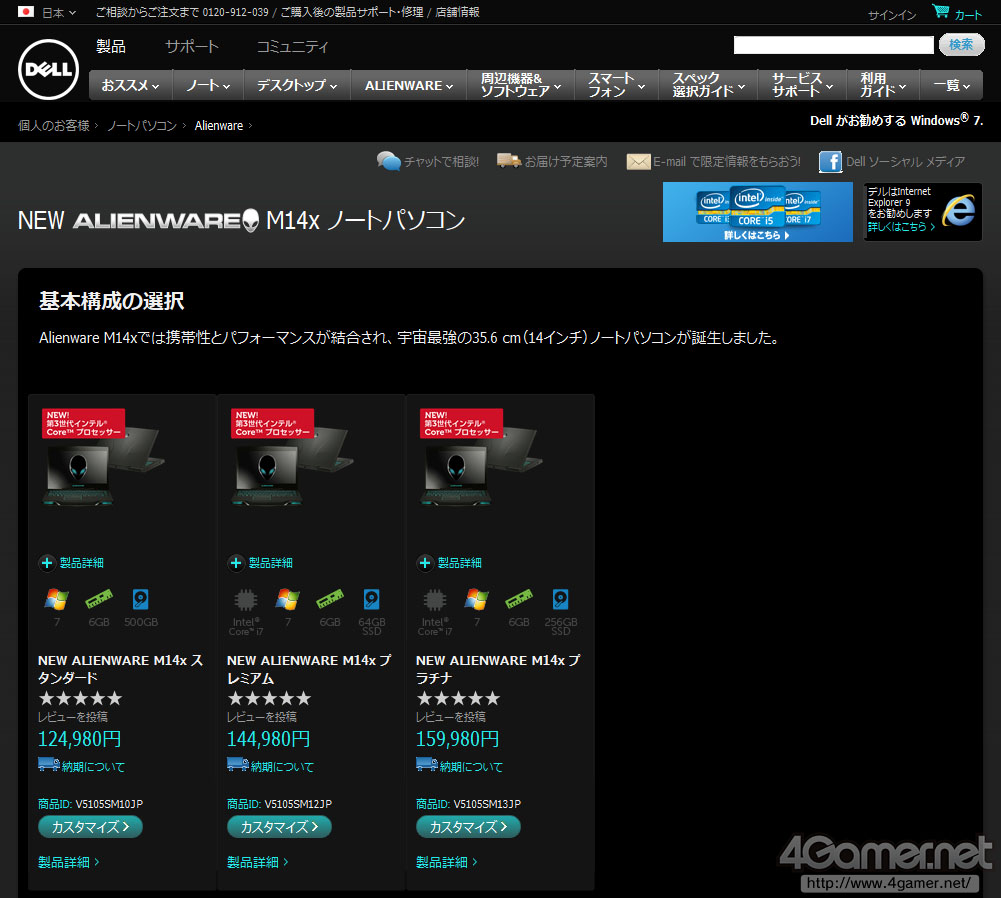The image size is (1001, 898).
Task: Expand the スマートフォン menu
Action: [x=616, y=85]
